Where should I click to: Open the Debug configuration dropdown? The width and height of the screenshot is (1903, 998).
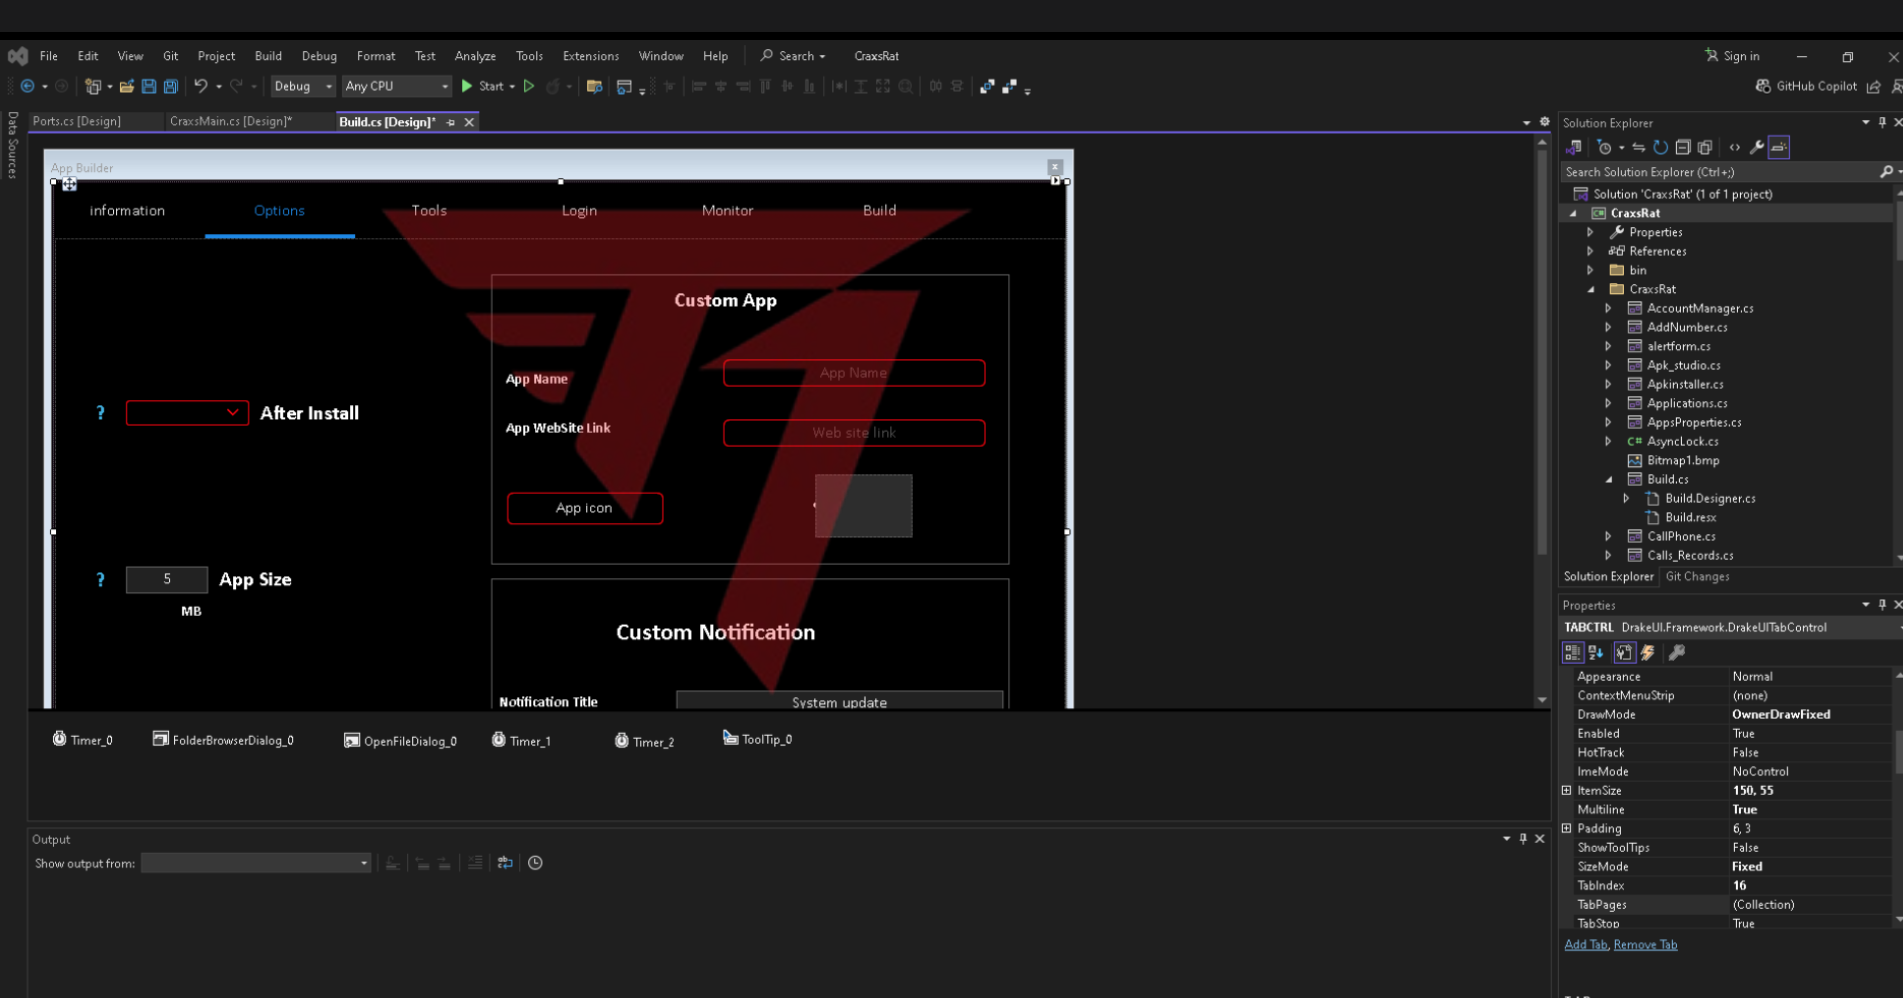click(x=303, y=87)
